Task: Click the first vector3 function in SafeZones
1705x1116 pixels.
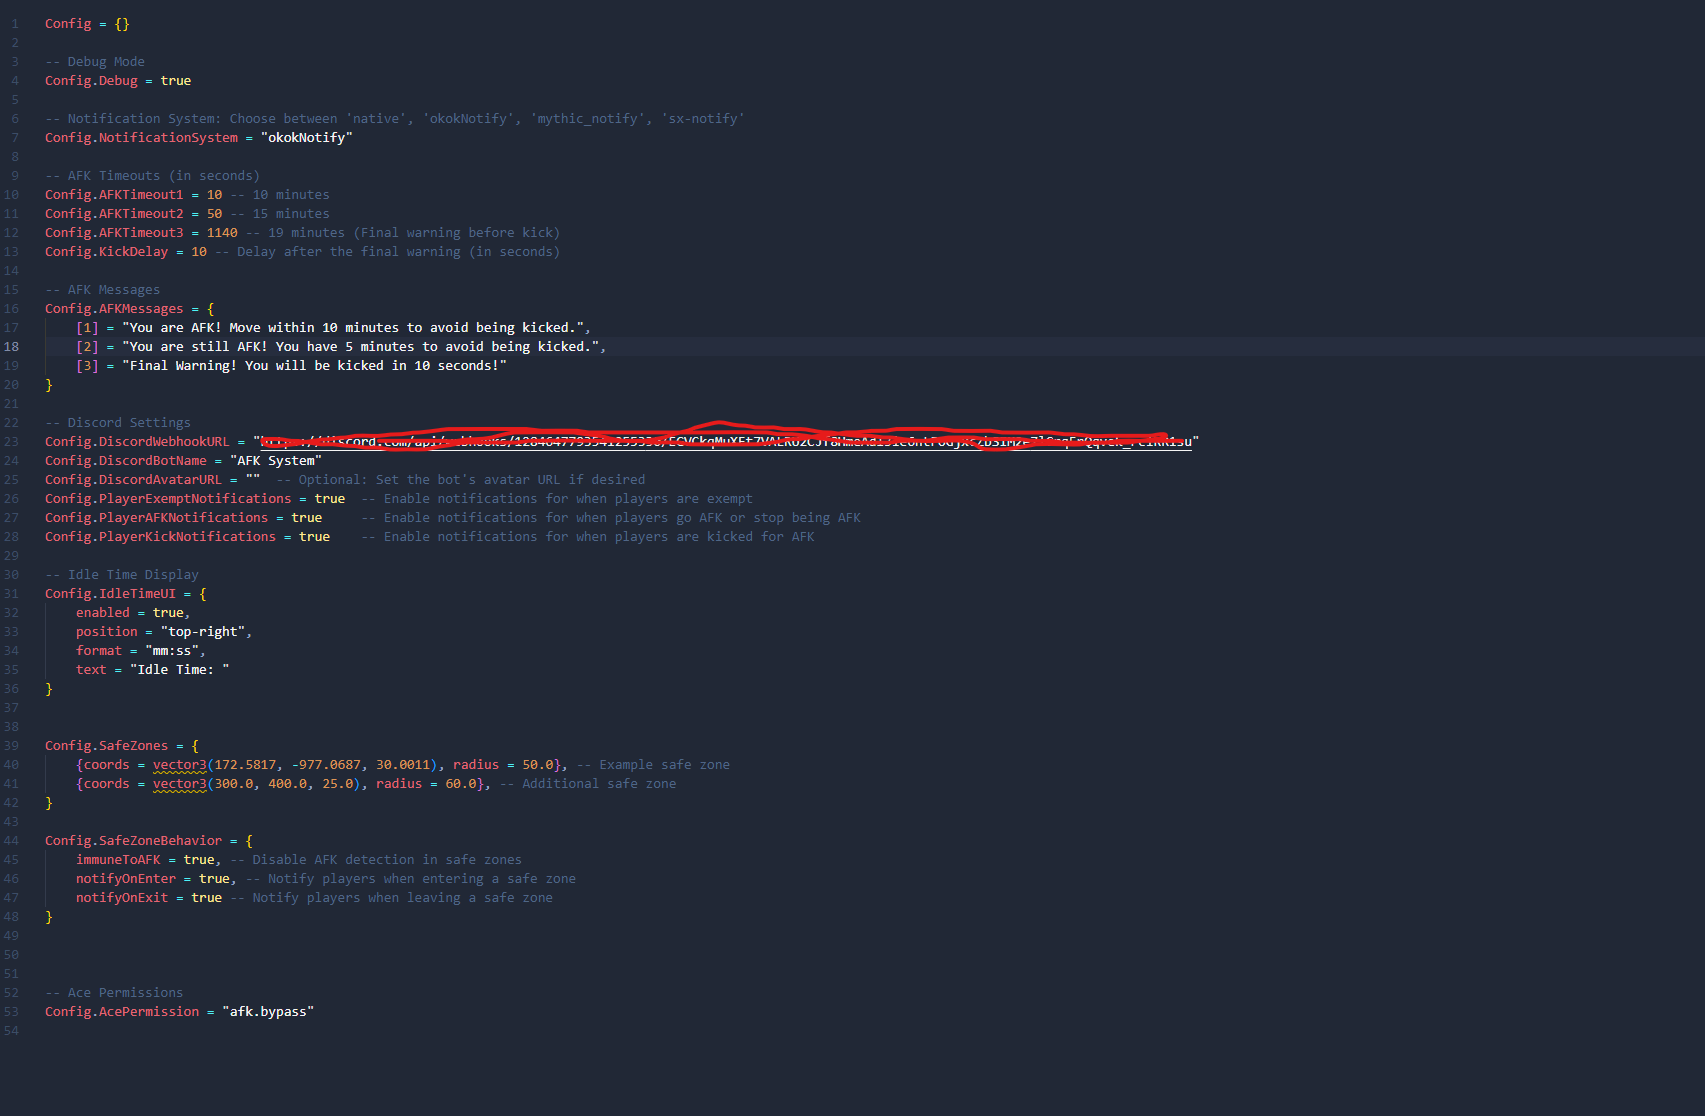Action: click(x=179, y=765)
